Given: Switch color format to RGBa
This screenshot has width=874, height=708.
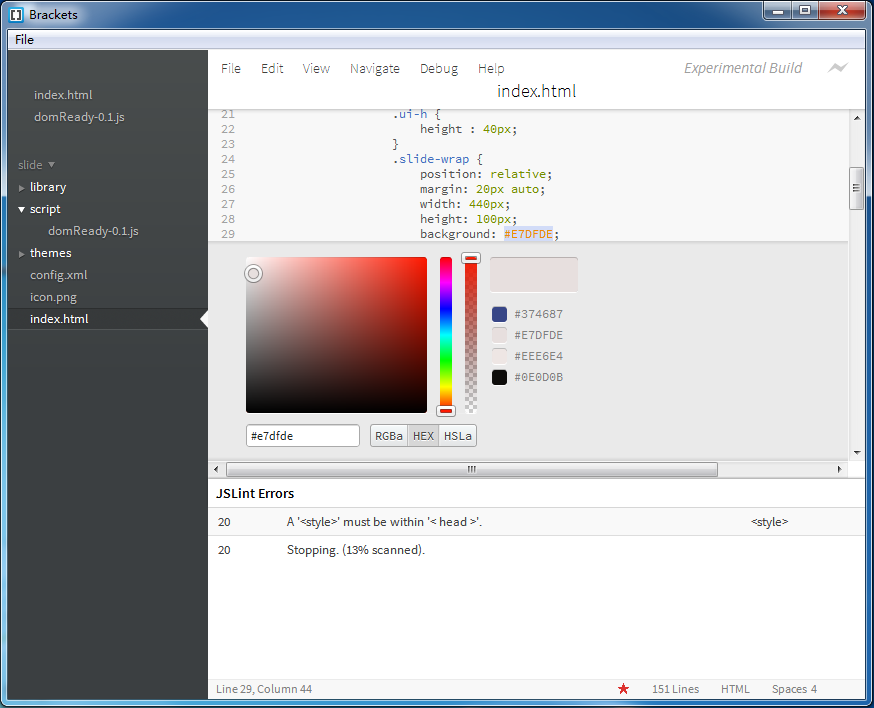Looking at the screenshot, I should (x=389, y=436).
